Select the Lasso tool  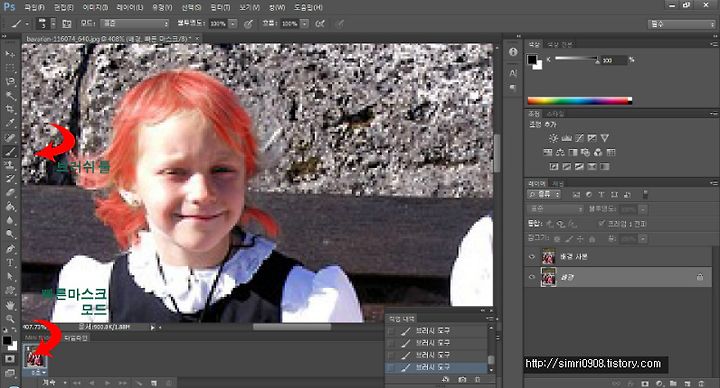[x=10, y=81]
